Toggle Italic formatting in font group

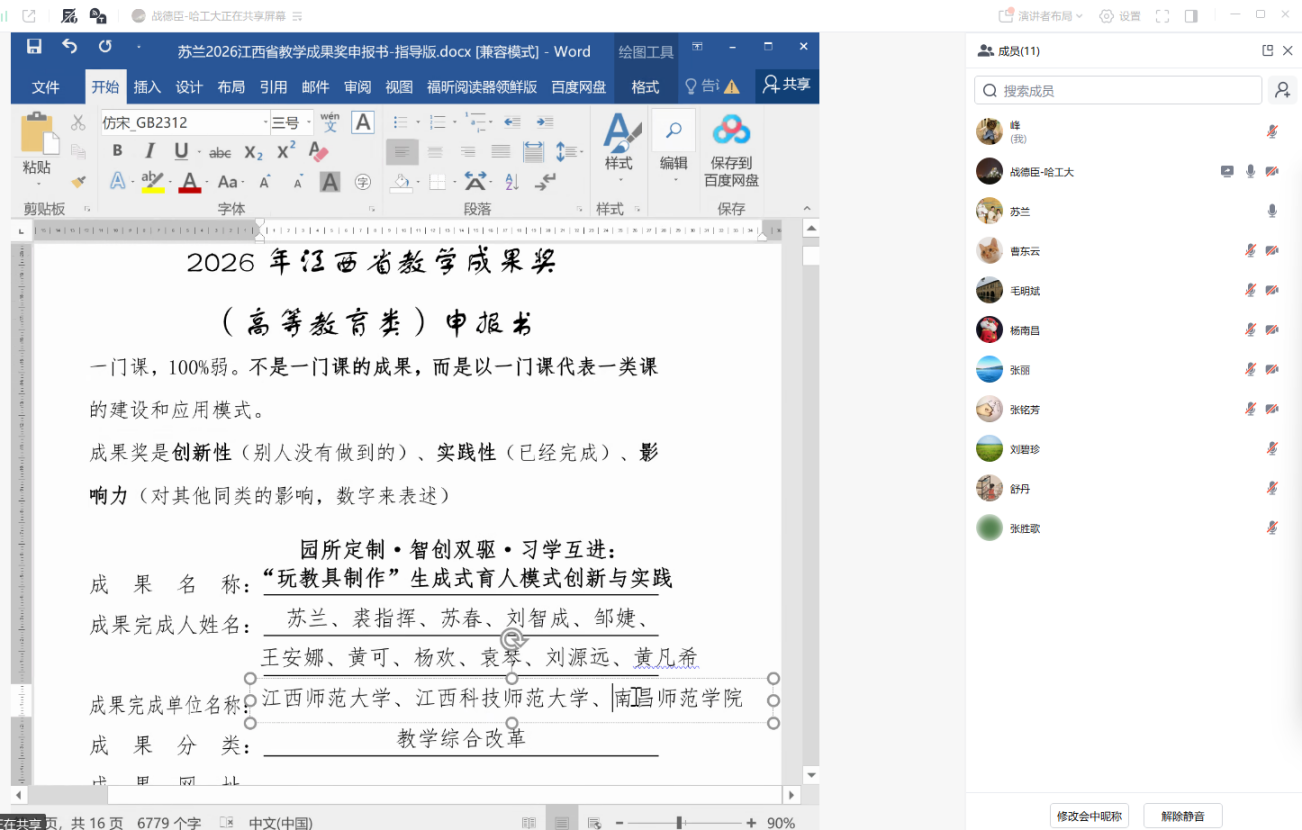tap(149, 152)
